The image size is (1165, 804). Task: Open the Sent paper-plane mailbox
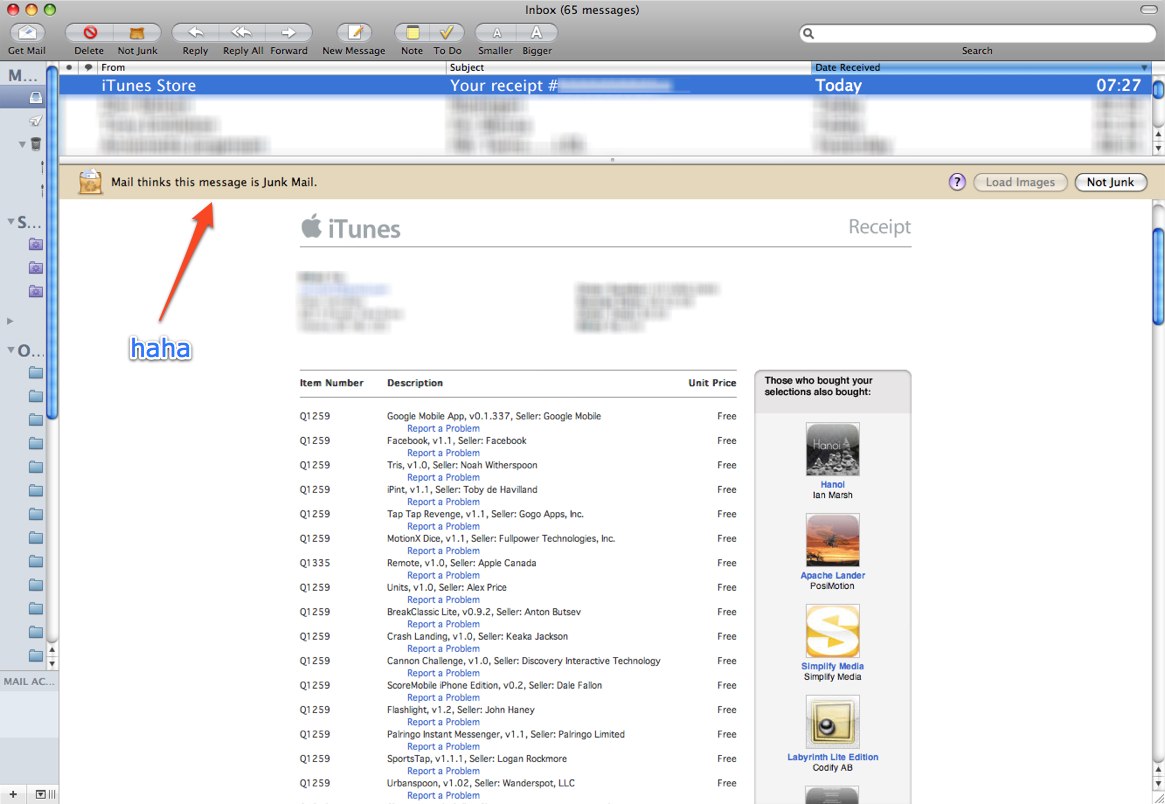click(x=36, y=120)
